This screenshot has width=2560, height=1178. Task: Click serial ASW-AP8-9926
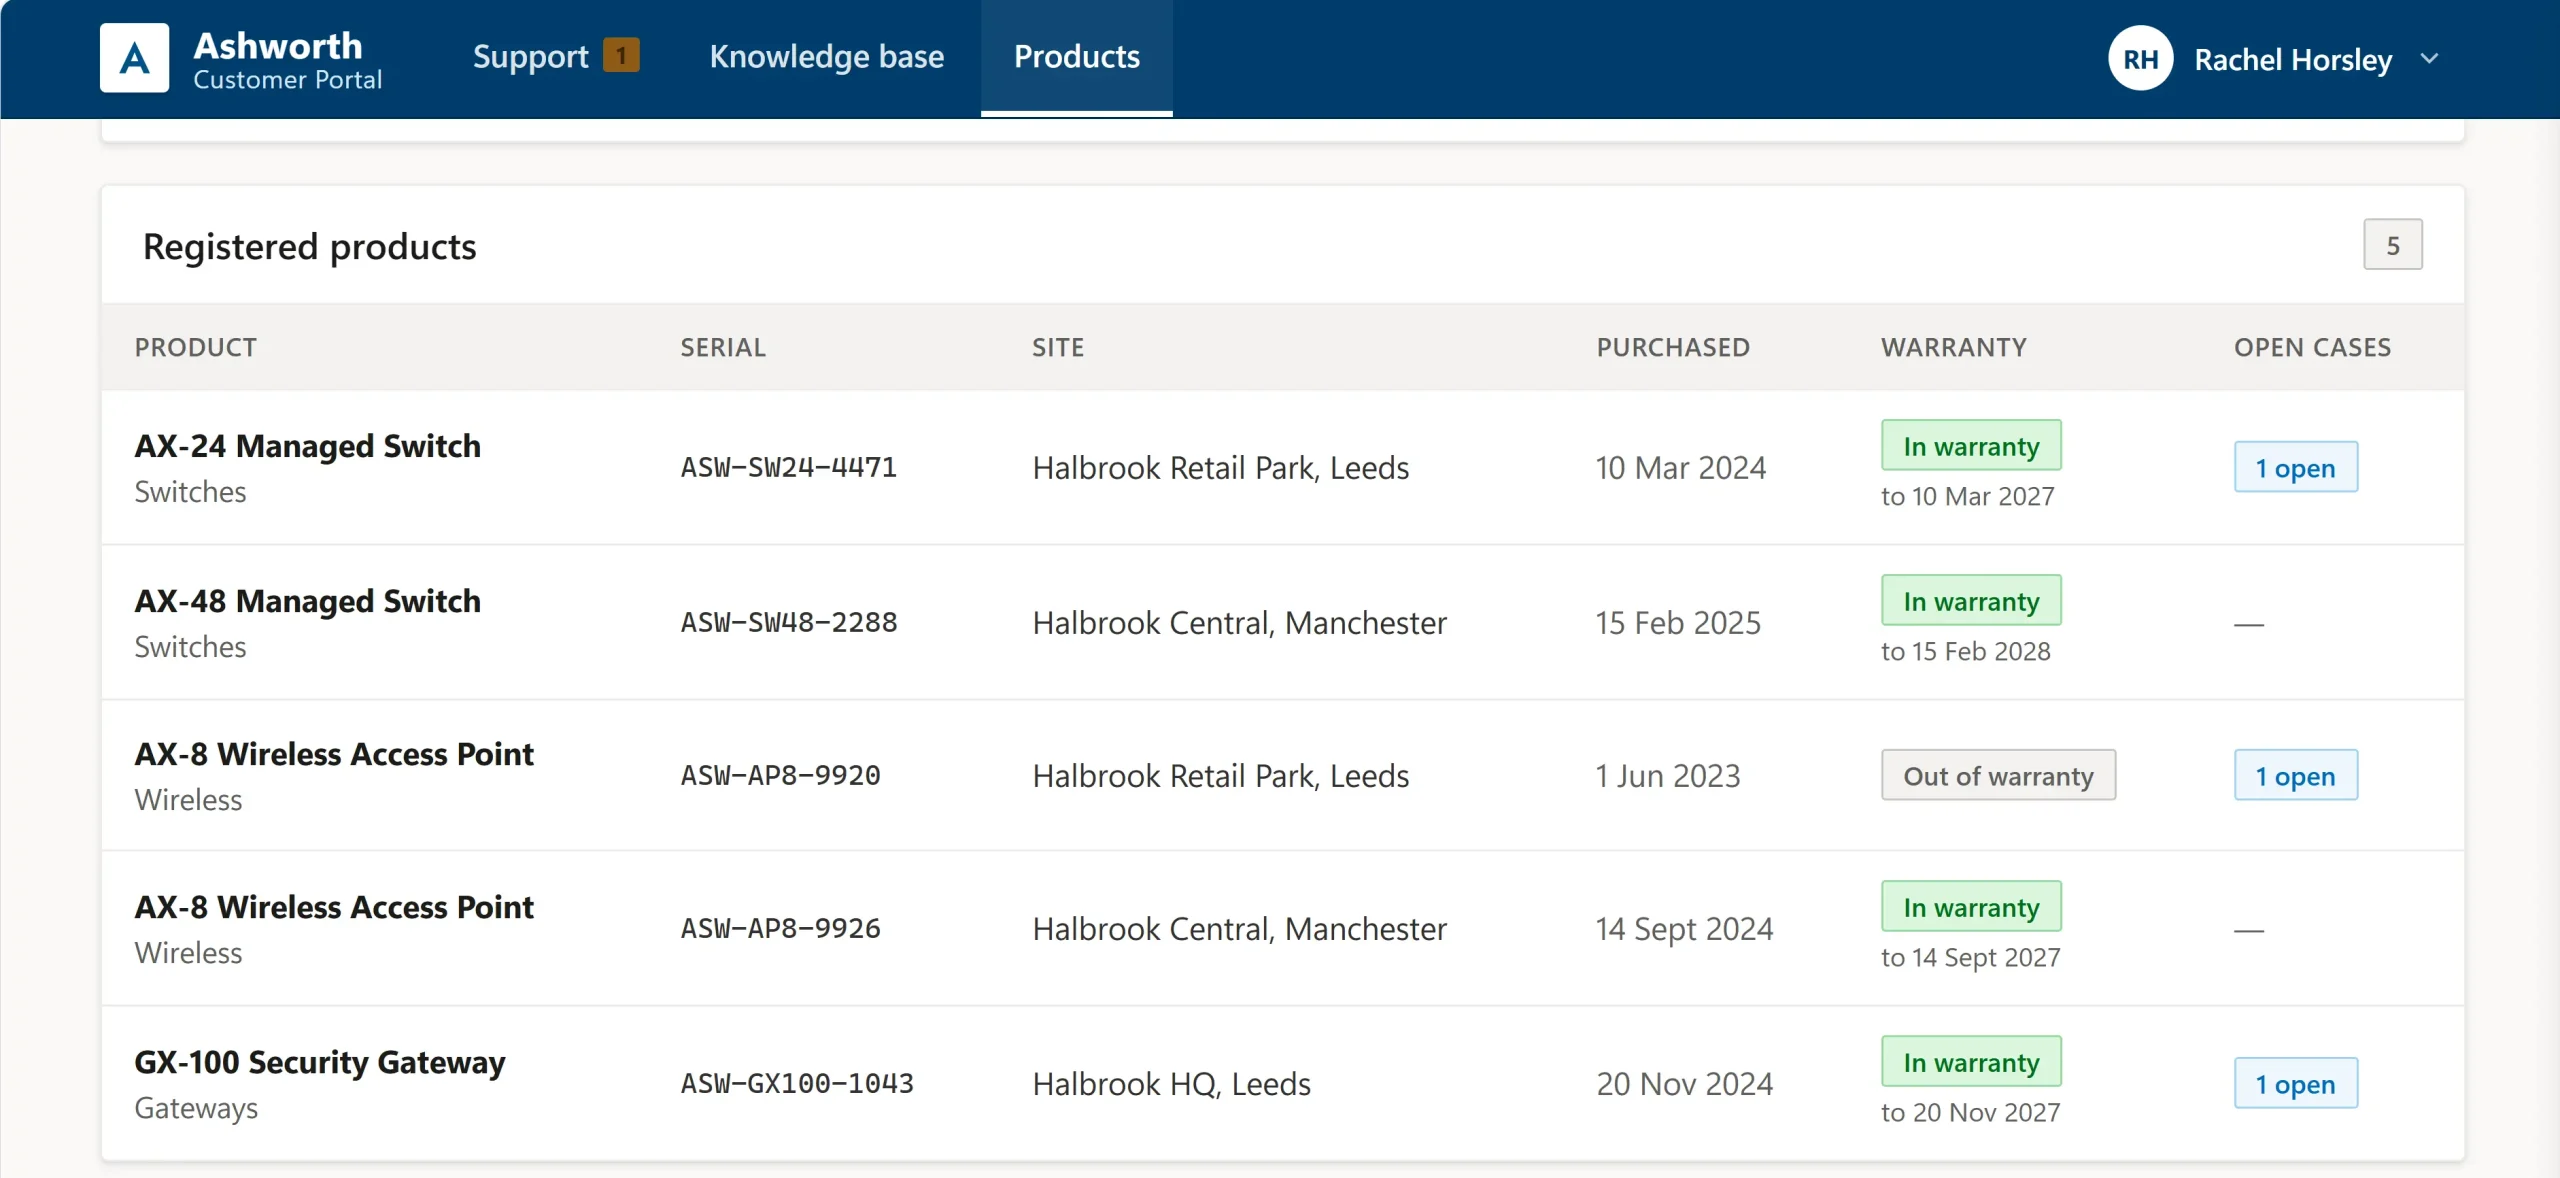tap(780, 928)
